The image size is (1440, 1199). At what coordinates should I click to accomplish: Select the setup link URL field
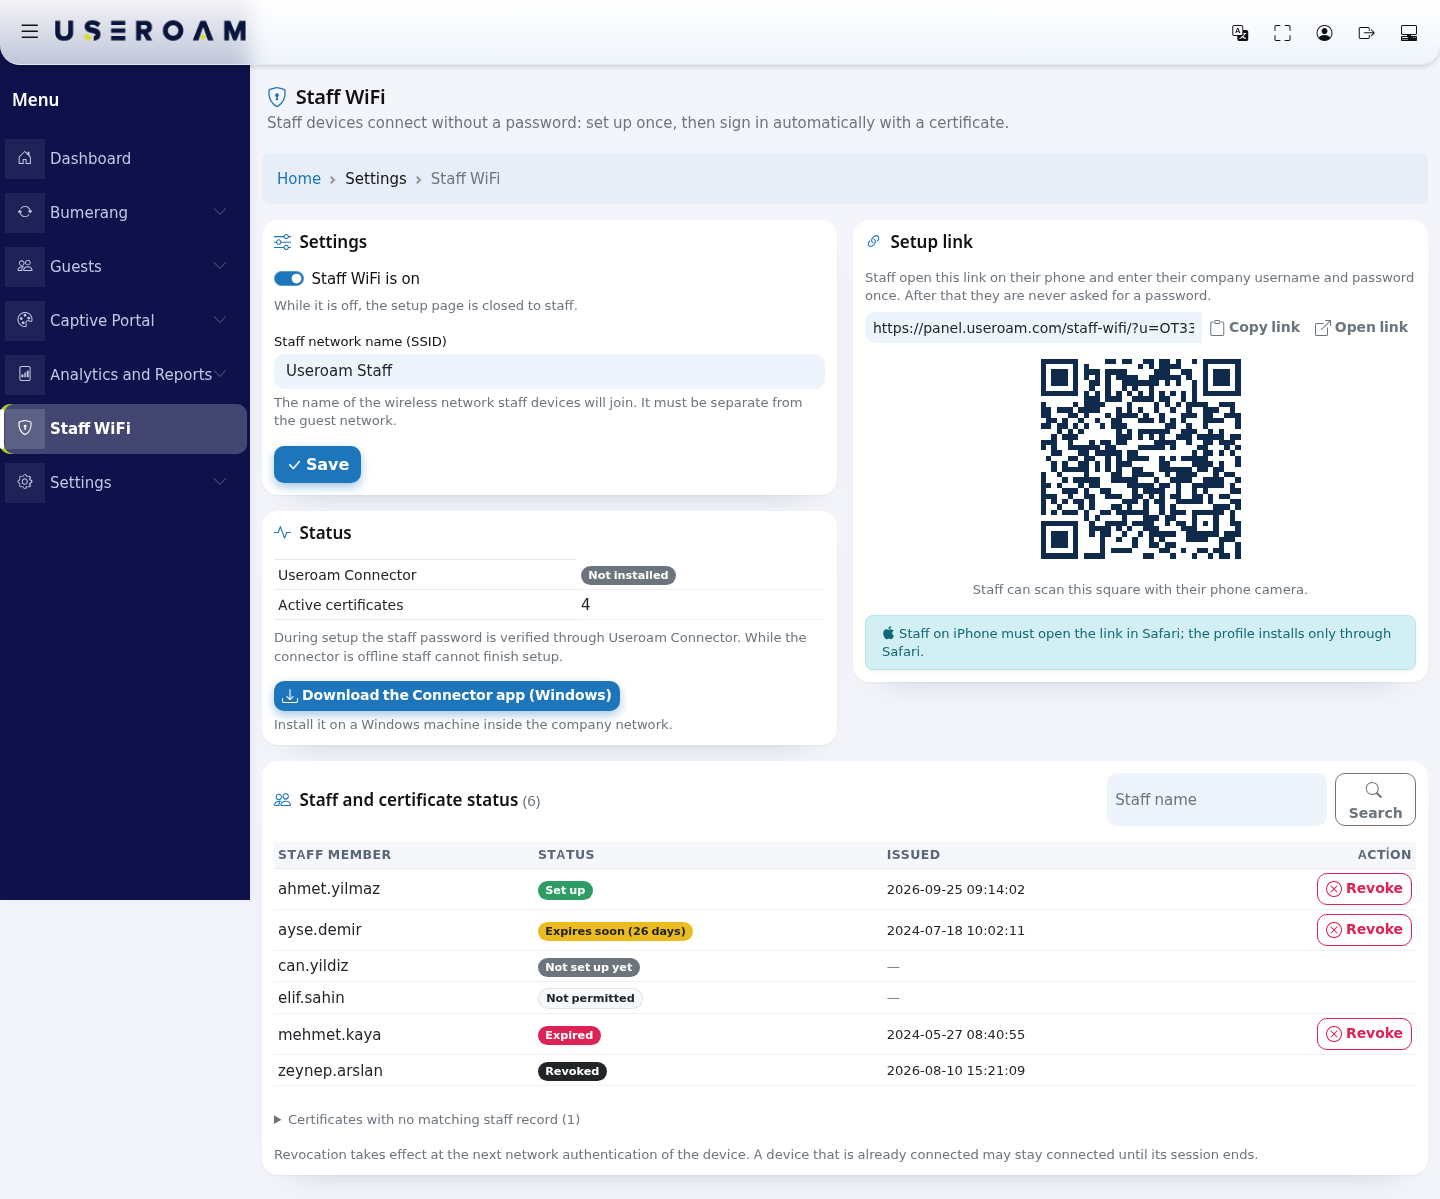coord(1033,327)
